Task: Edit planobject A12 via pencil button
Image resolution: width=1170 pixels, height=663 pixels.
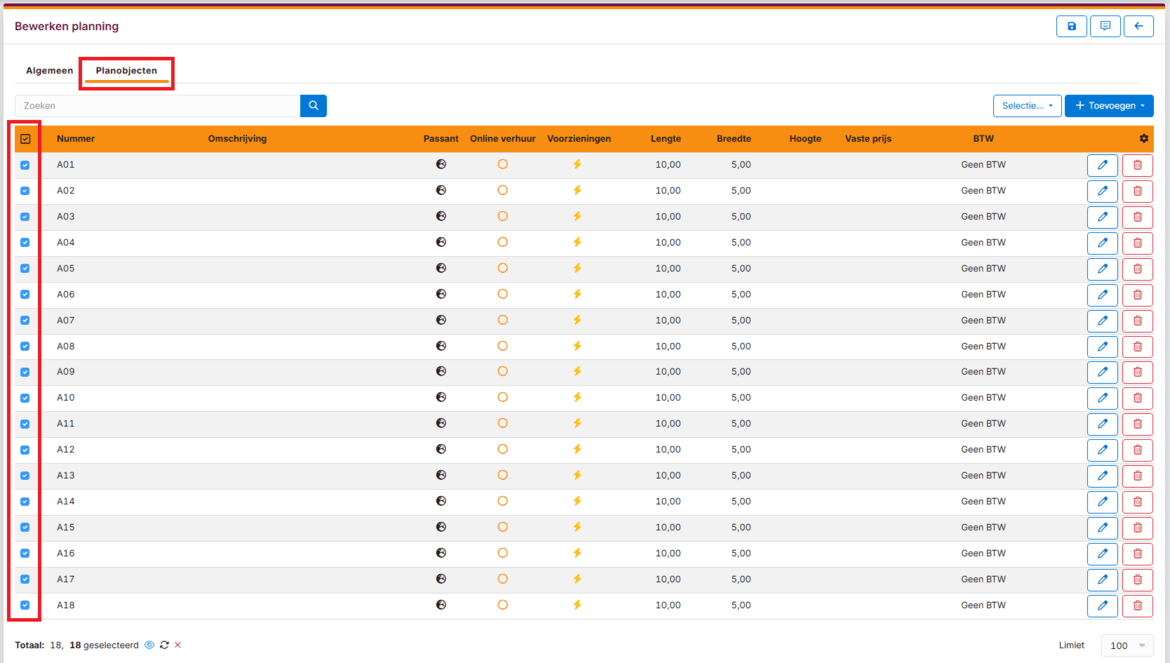Action: coord(1102,450)
